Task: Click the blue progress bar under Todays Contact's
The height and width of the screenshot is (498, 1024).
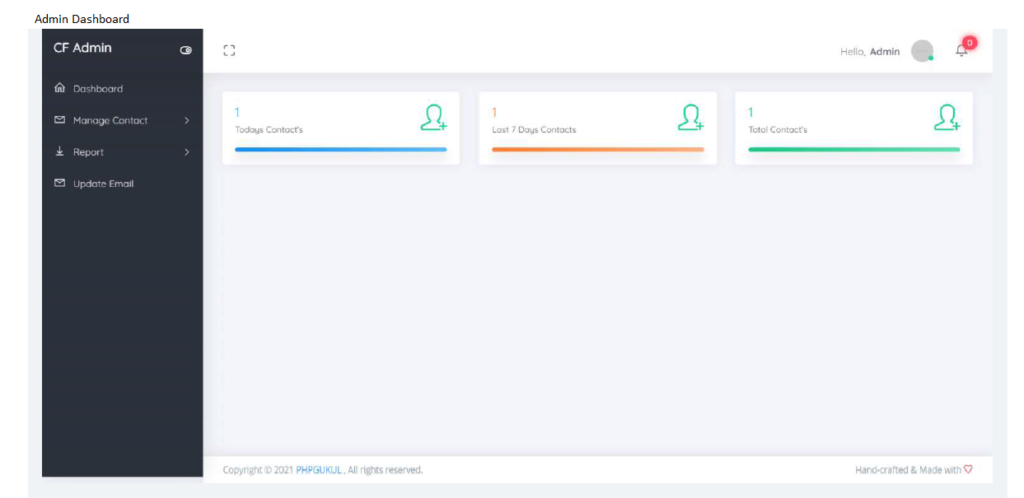Action: [x=341, y=149]
